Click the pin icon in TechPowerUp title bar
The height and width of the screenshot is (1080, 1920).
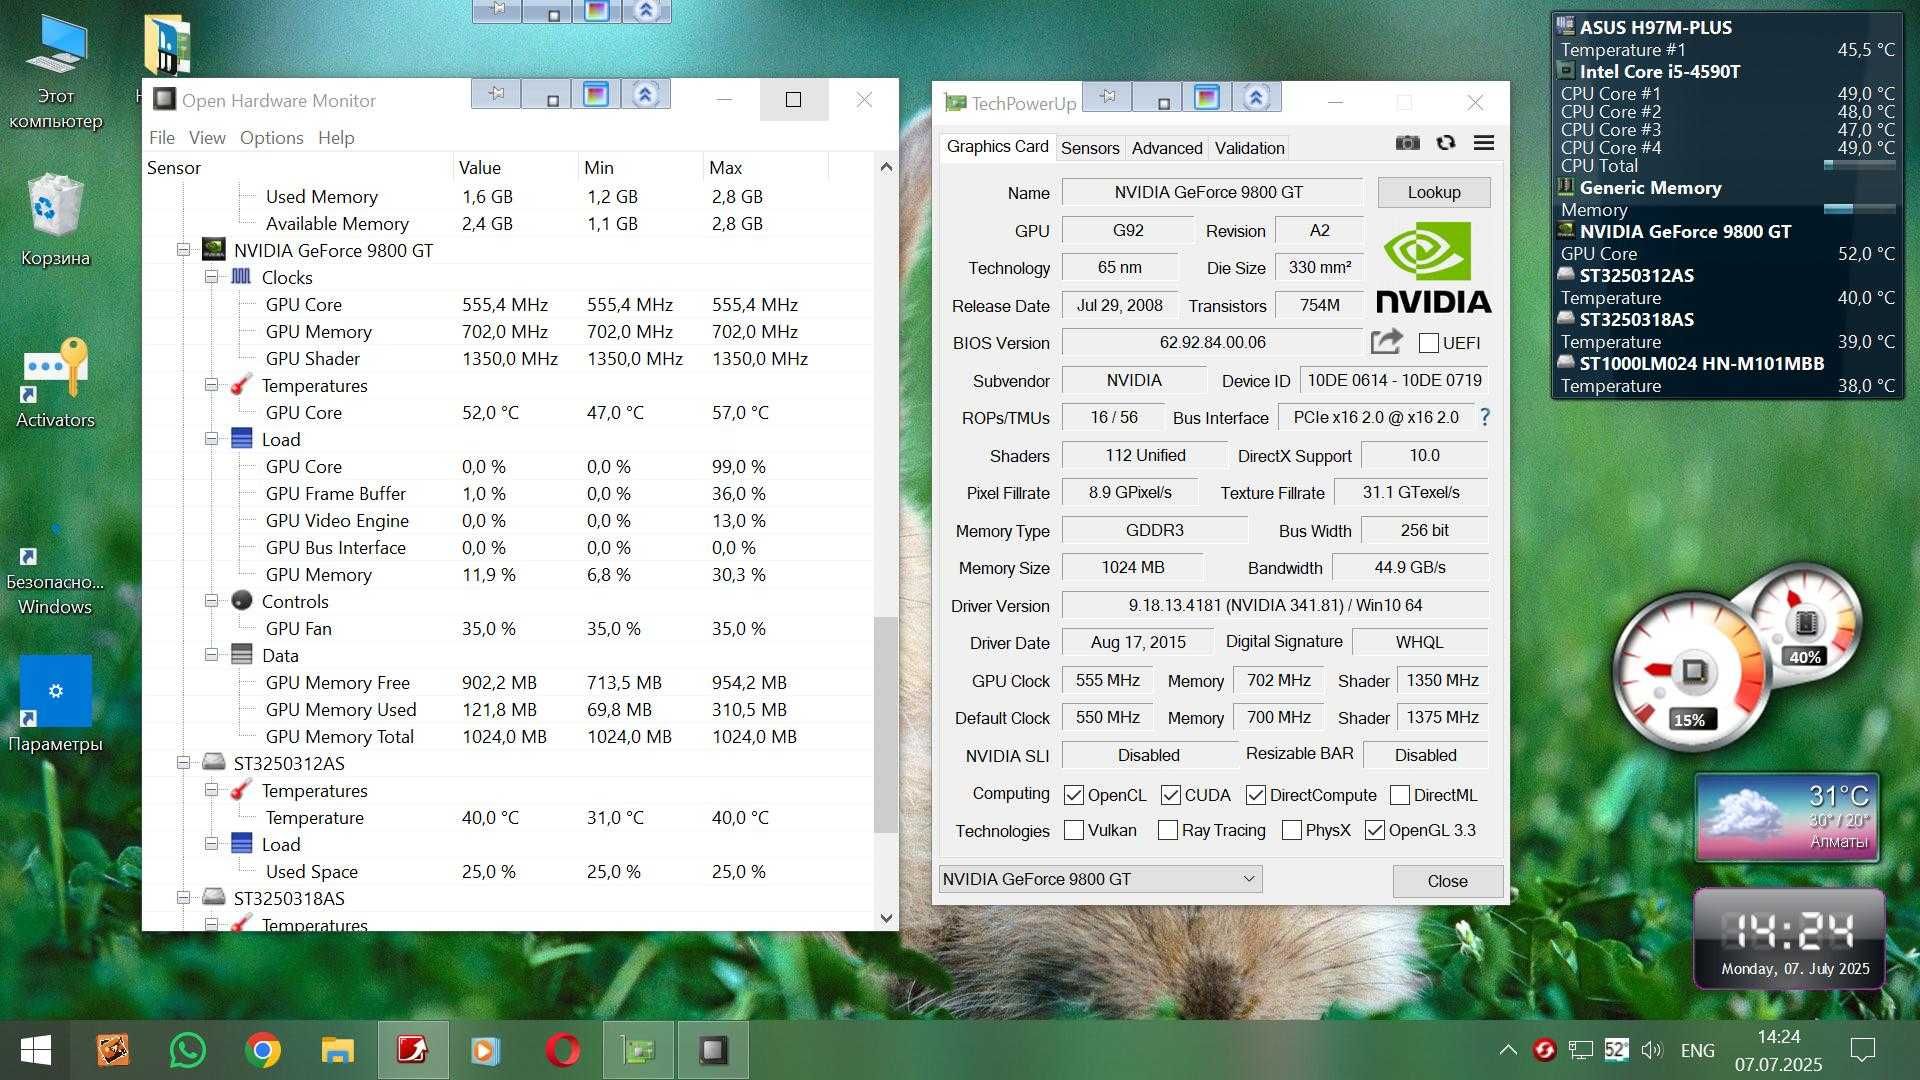[x=1108, y=97]
